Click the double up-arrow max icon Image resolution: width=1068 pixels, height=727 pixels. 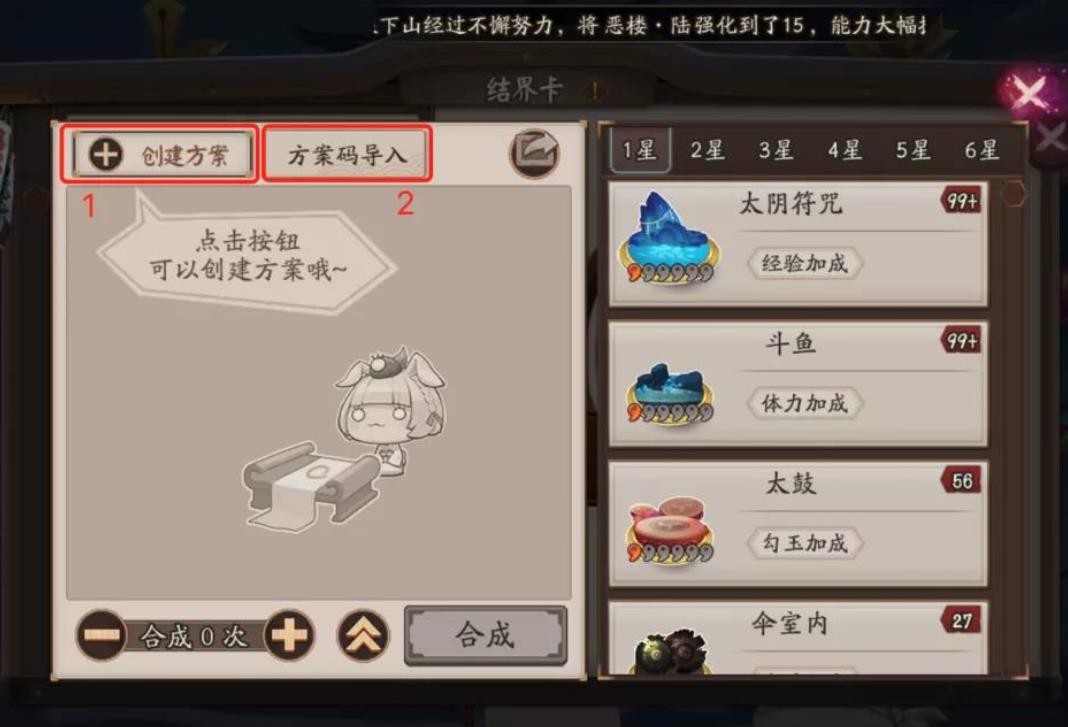364,635
